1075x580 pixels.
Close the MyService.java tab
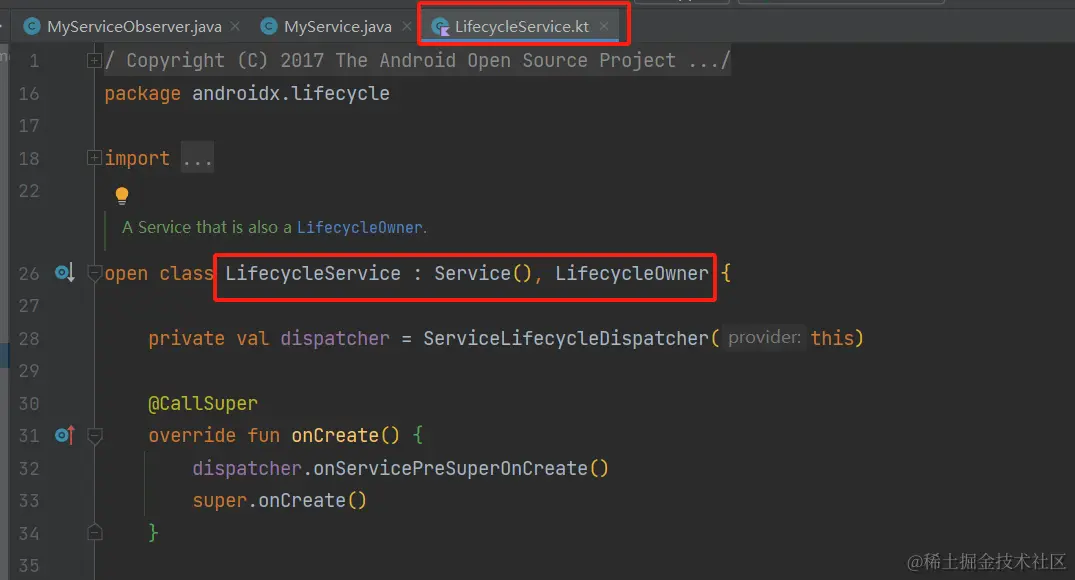pyautogui.click(x=407, y=26)
